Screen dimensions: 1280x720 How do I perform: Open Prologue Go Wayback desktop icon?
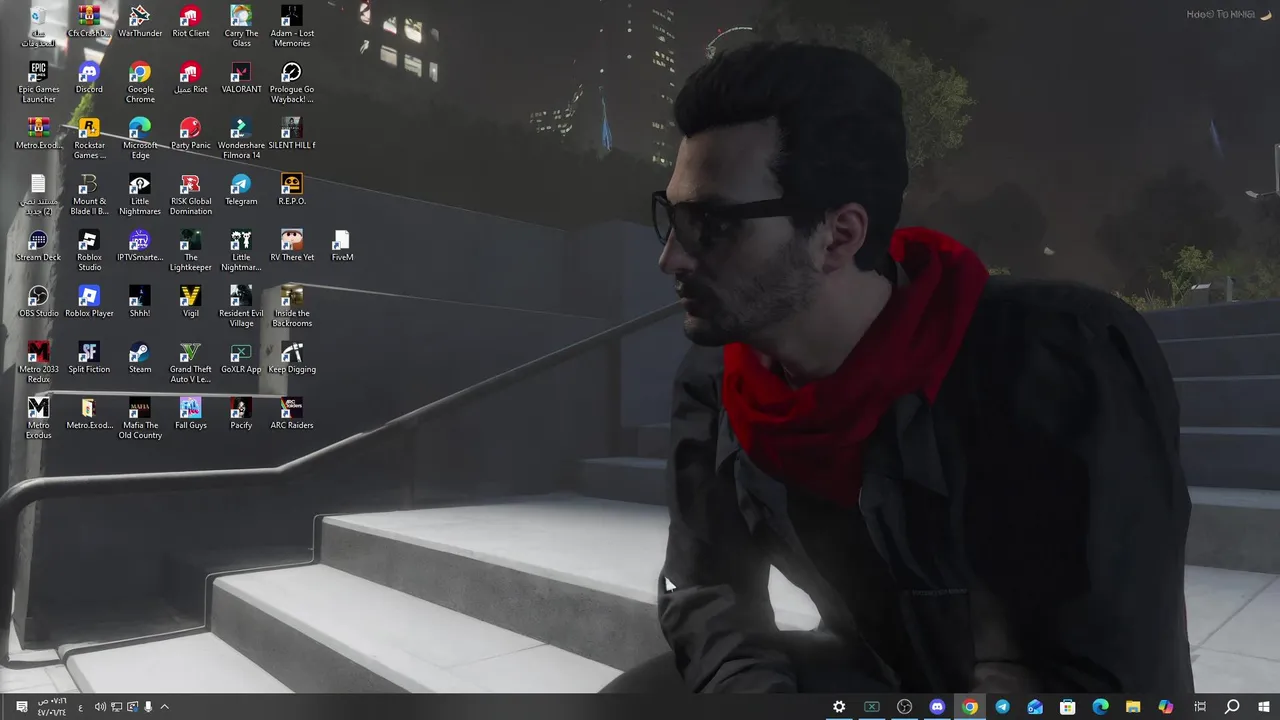291,83
